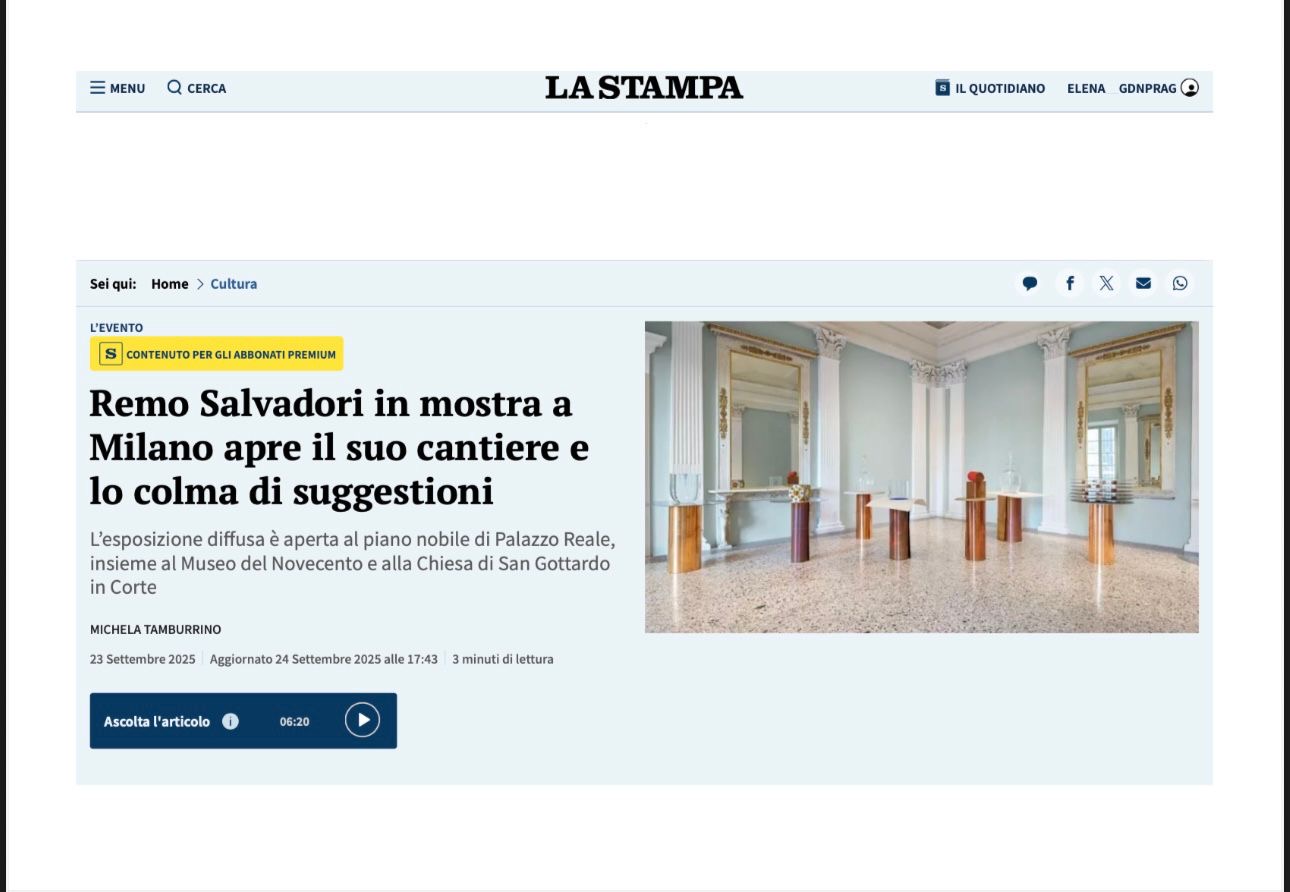Open author Michela Tamburrino's page

[155, 629]
